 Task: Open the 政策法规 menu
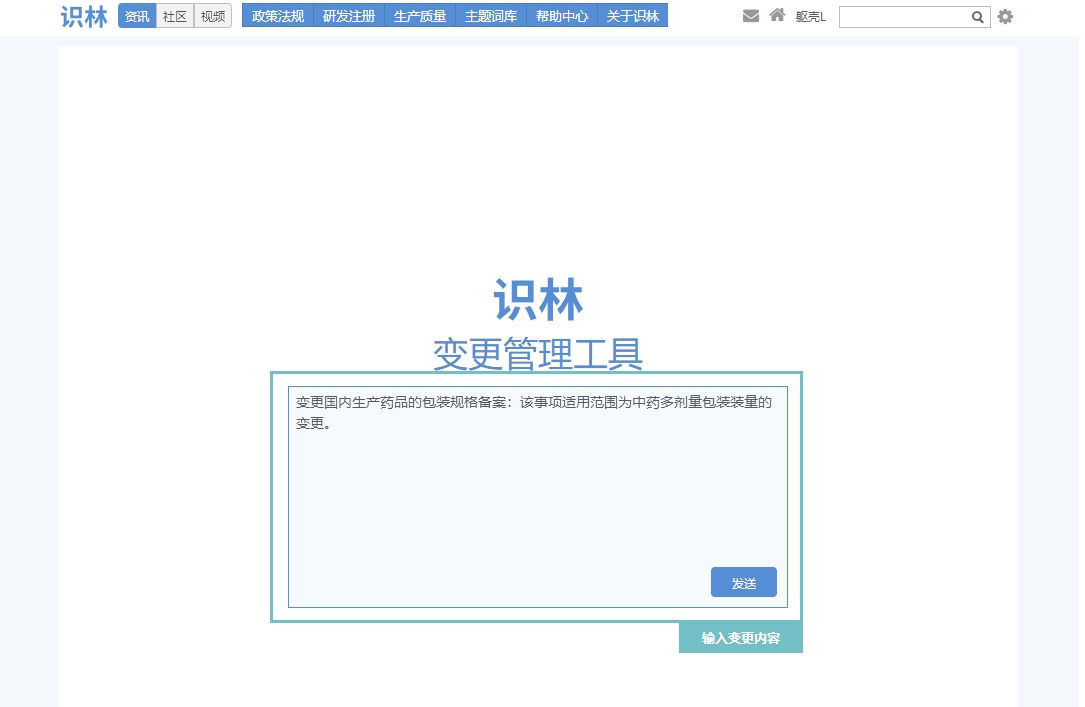click(278, 16)
